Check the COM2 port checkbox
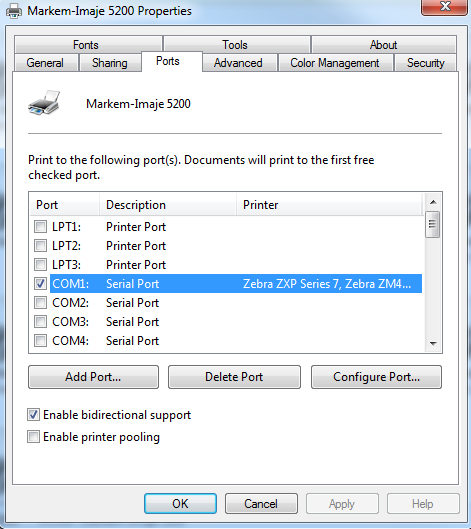The width and height of the screenshot is (471, 529). pyautogui.click(x=40, y=303)
